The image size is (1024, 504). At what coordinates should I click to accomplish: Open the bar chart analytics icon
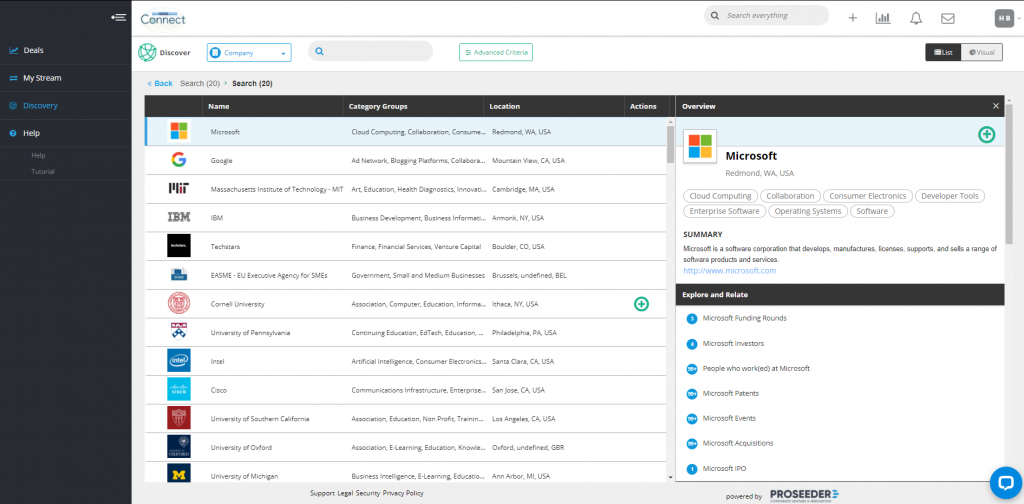(882, 17)
